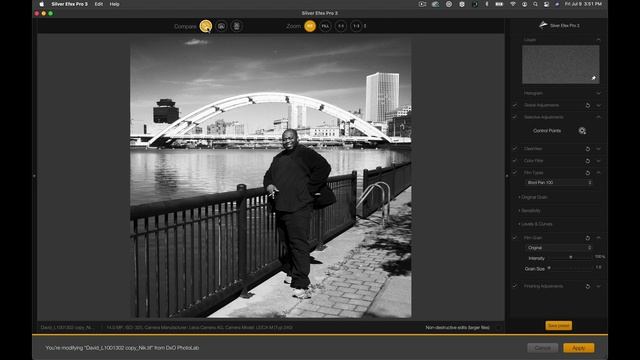Screen dimensions: 640x360
Task: Click the Loupe preview thumbnail
Action: 560,64
